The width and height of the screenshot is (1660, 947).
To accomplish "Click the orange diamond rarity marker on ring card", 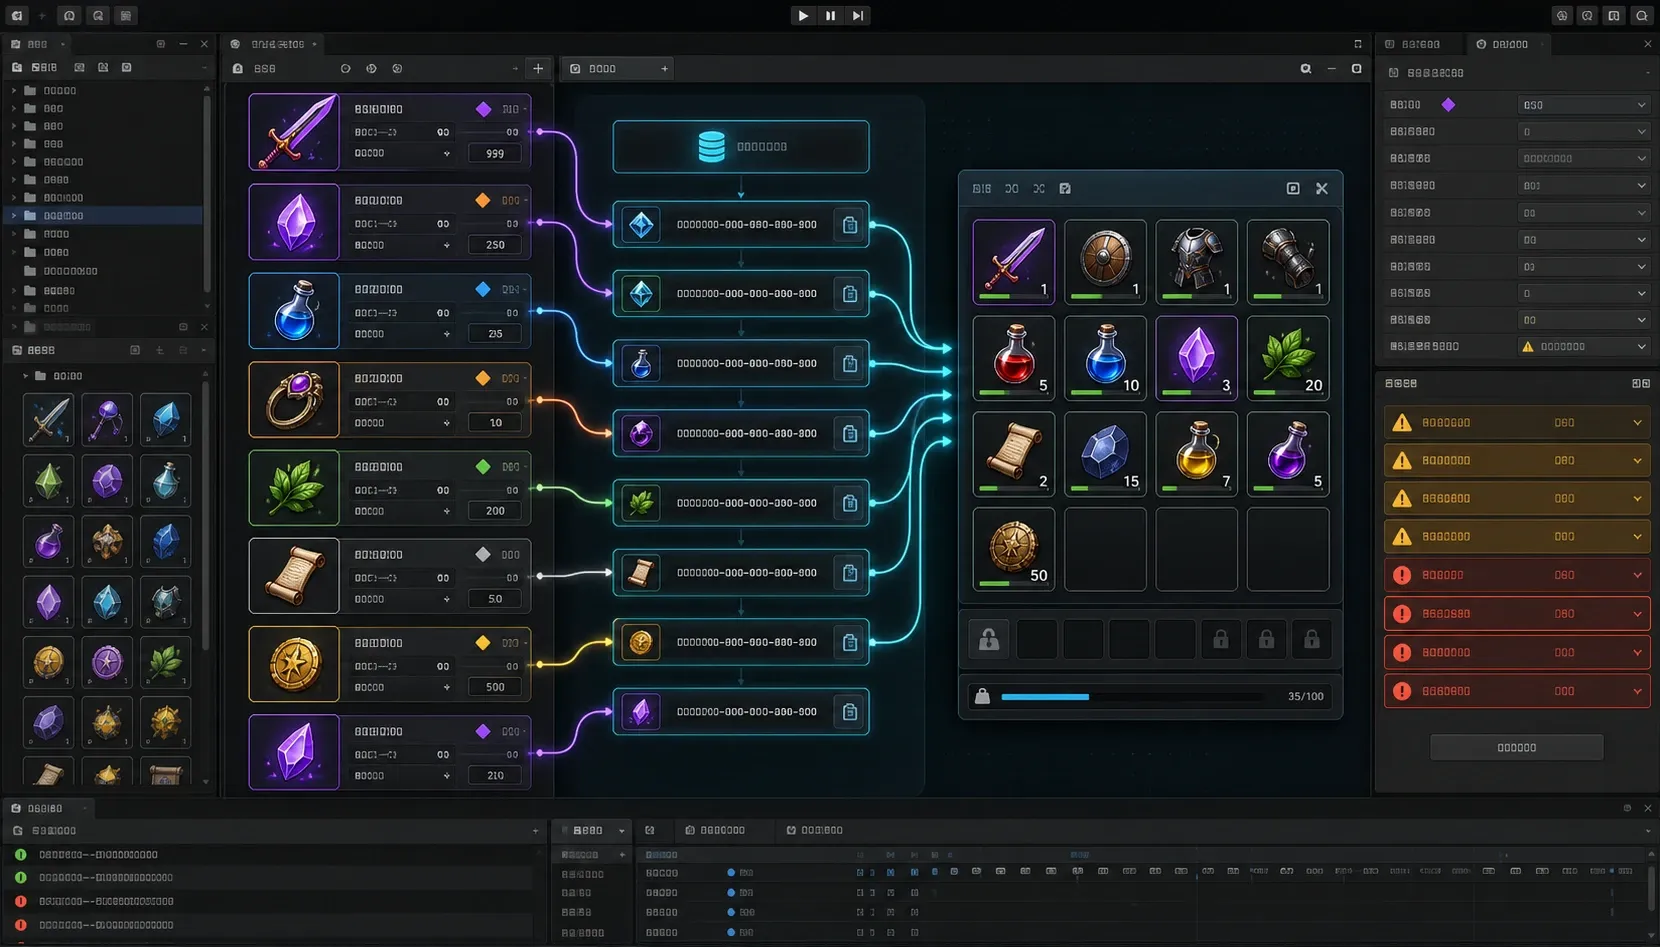I will pos(483,378).
